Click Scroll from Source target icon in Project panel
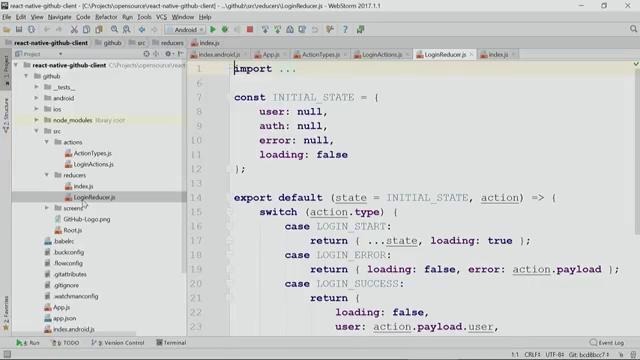 pyautogui.click(x=147, y=54)
